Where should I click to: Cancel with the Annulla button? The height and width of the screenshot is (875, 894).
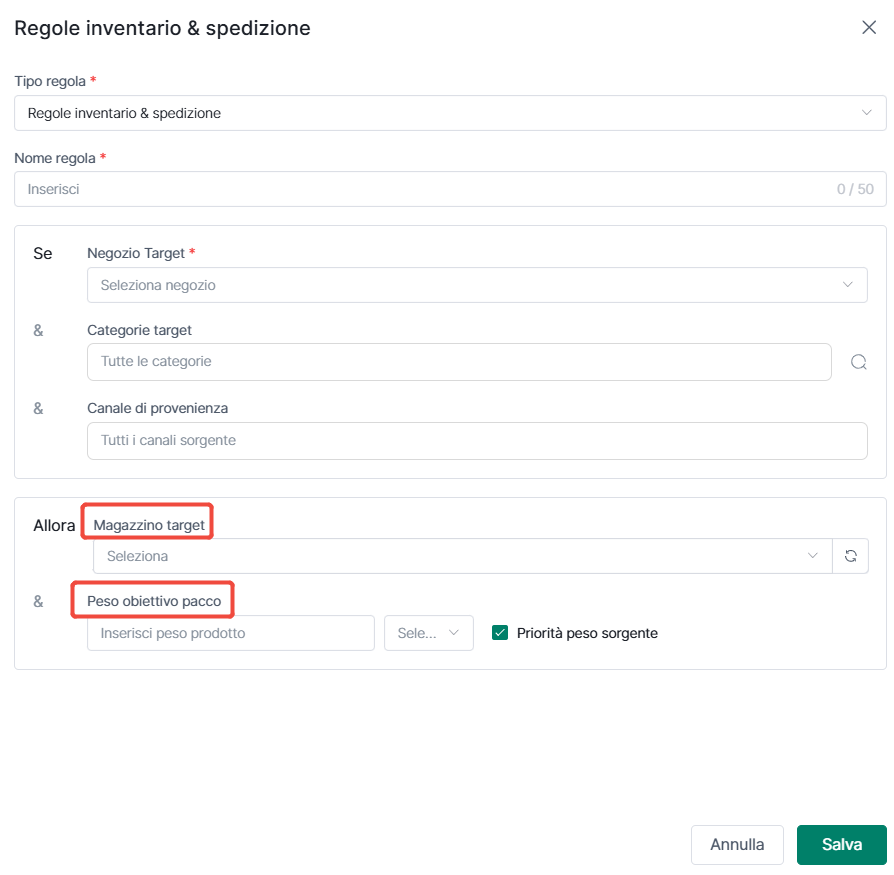point(737,844)
